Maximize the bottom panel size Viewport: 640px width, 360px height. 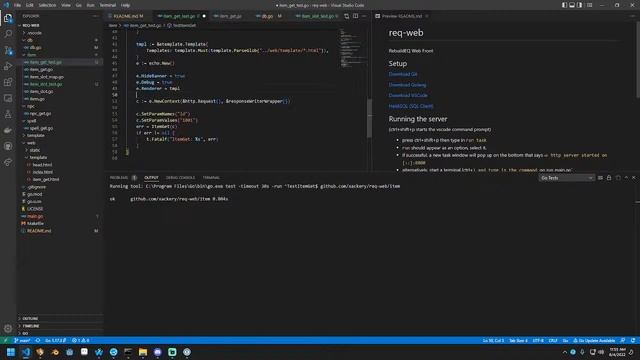click(626, 178)
